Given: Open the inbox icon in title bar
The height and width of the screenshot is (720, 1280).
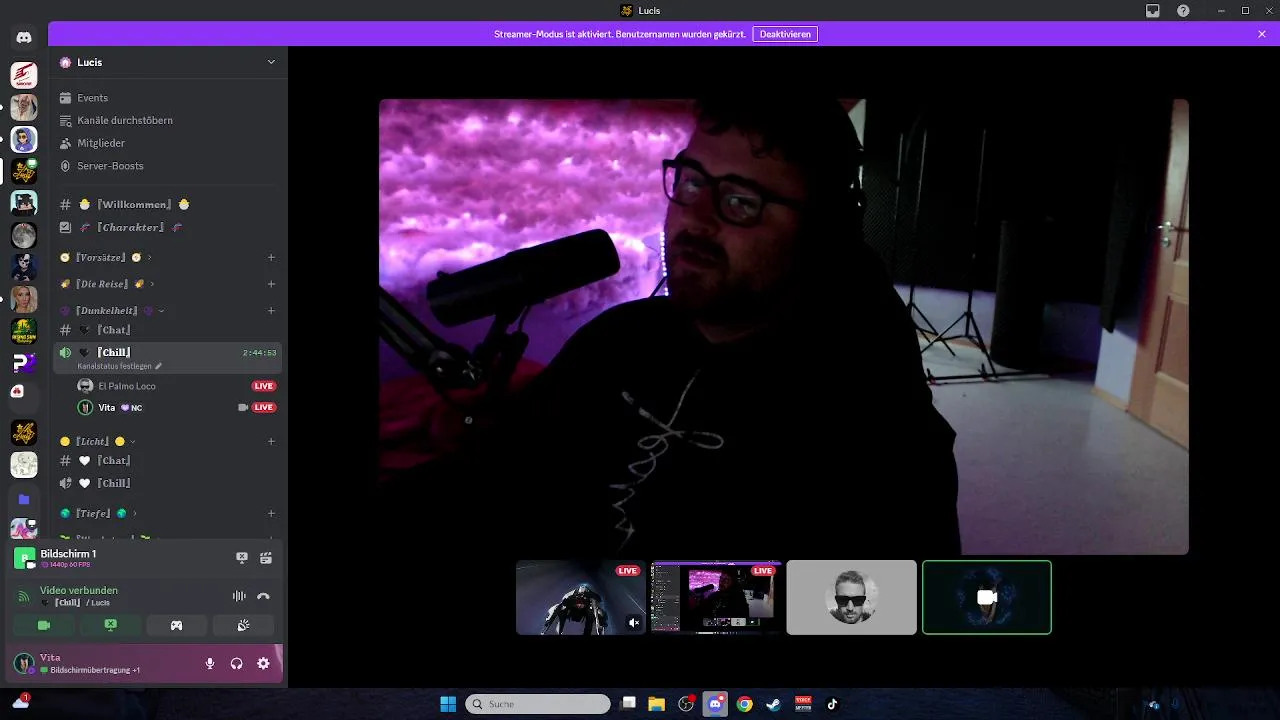Looking at the screenshot, I should (1153, 11).
